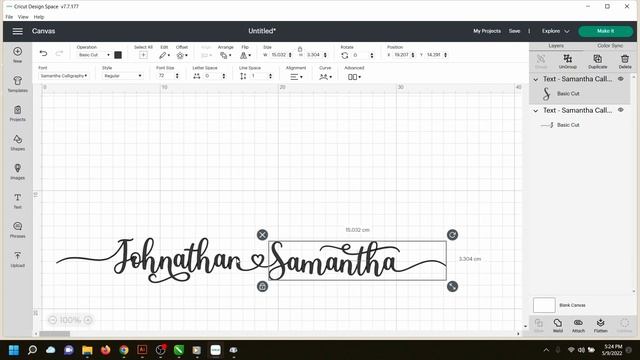Click the resize handle on Samantha selection
This screenshot has width=640, height=360.
point(452,287)
